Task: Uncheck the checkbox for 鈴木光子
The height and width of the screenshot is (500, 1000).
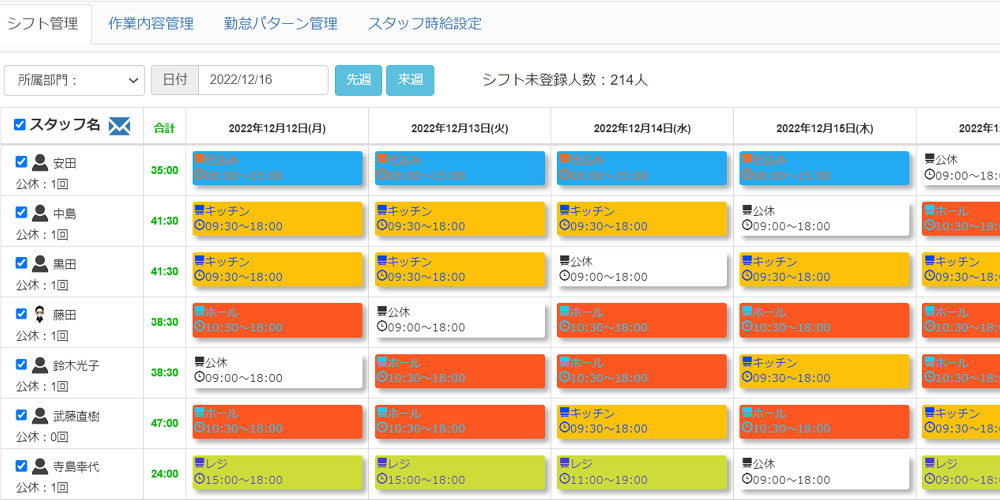Action: coord(21,364)
